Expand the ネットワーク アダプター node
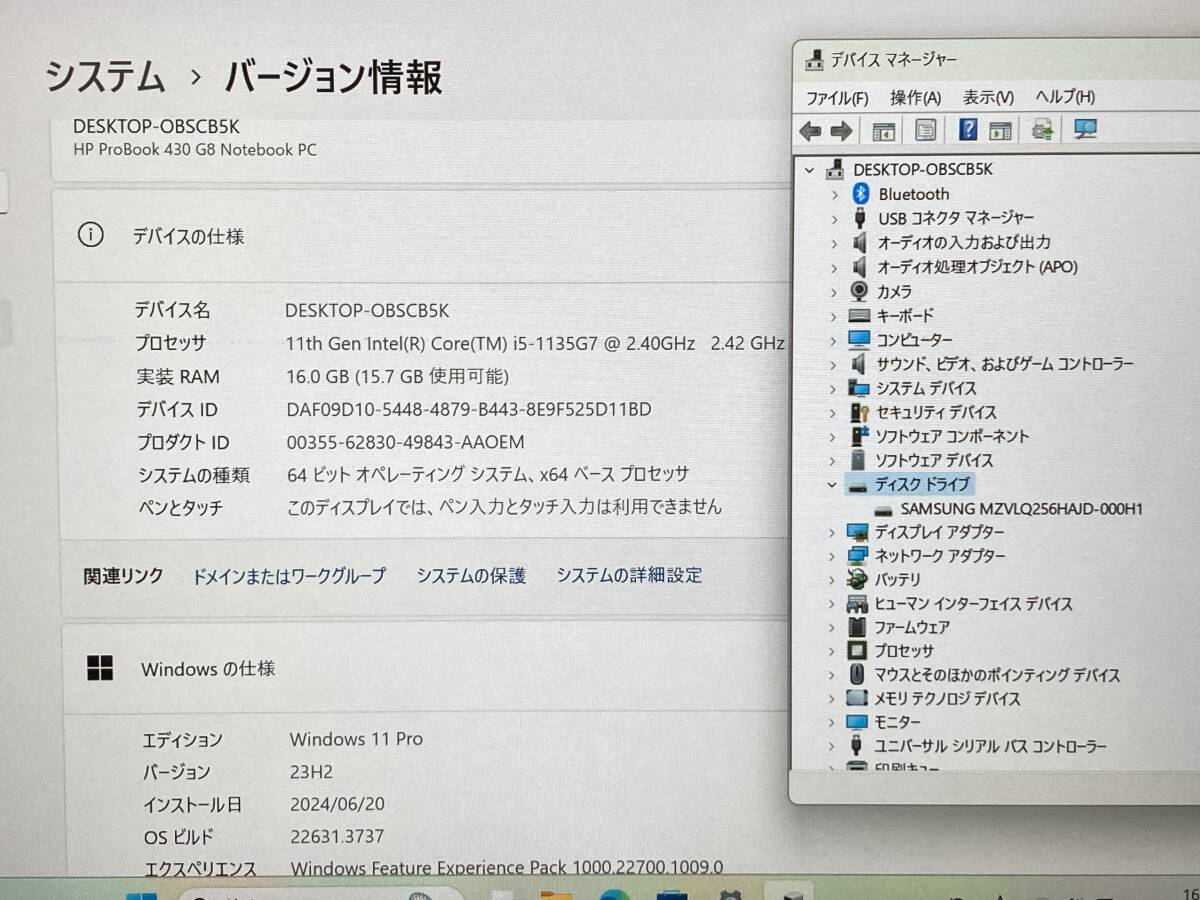This screenshot has width=1200, height=900. [x=833, y=556]
